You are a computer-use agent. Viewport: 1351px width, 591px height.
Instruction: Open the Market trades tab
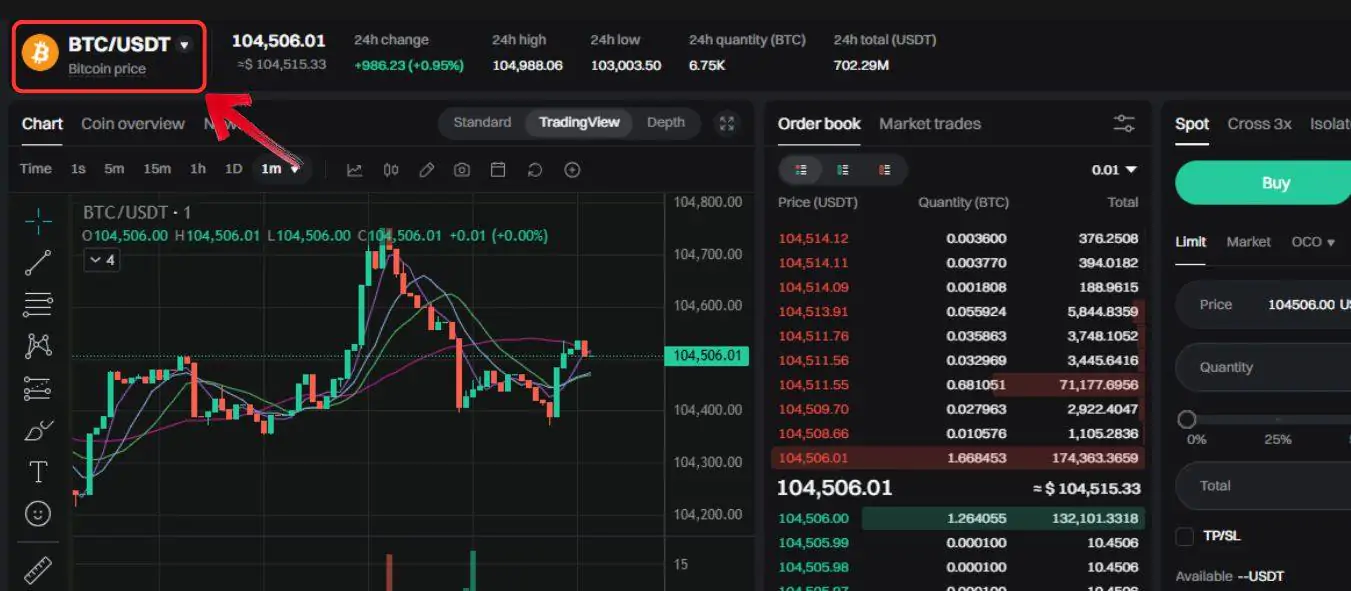tap(930, 124)
